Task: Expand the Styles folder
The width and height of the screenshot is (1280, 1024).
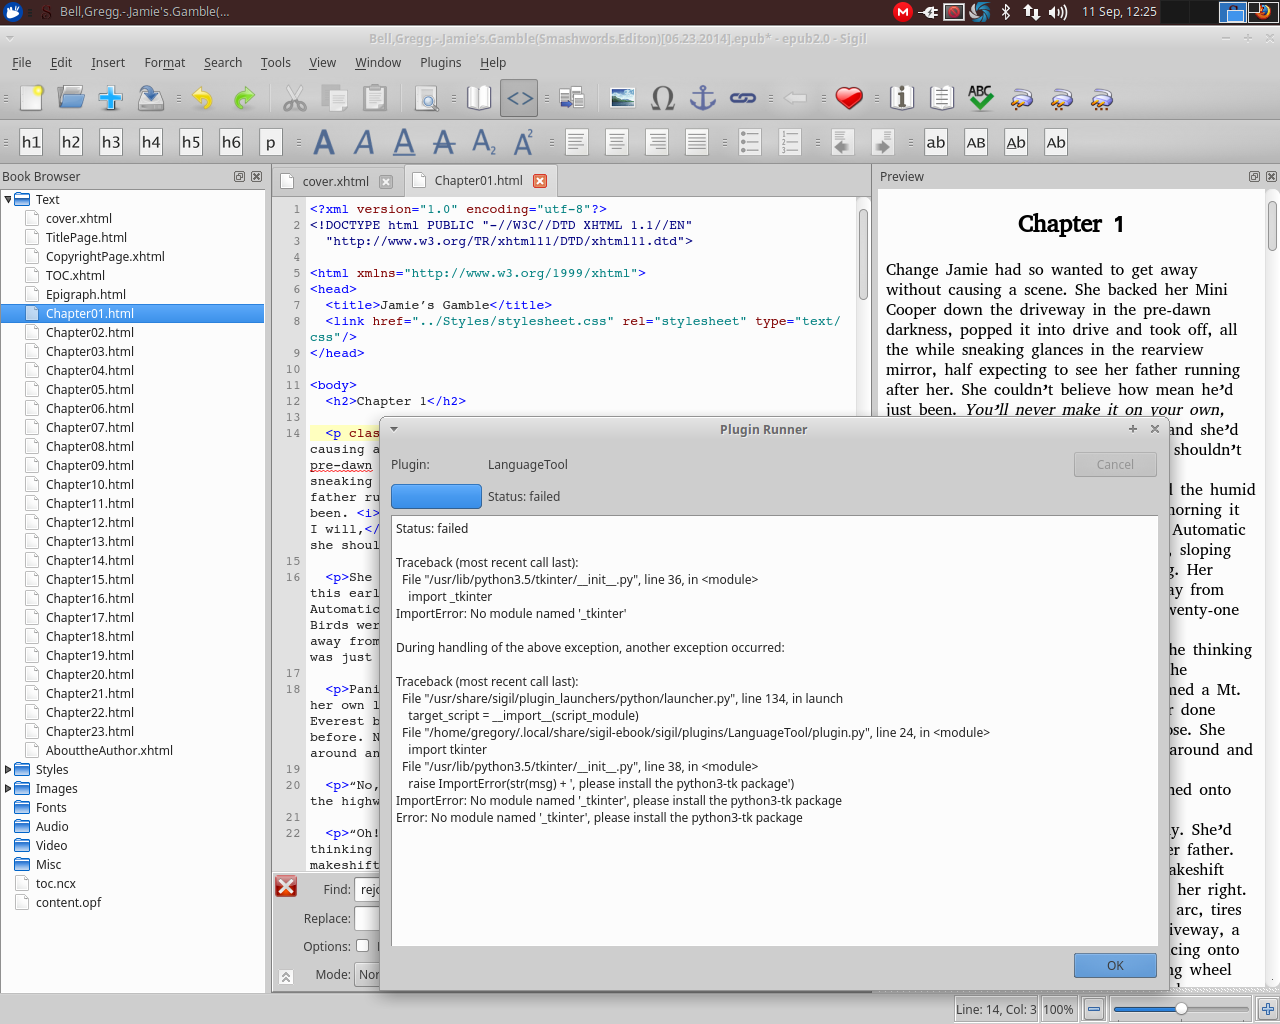Action: pyautogui.click(x=8, y=770)
